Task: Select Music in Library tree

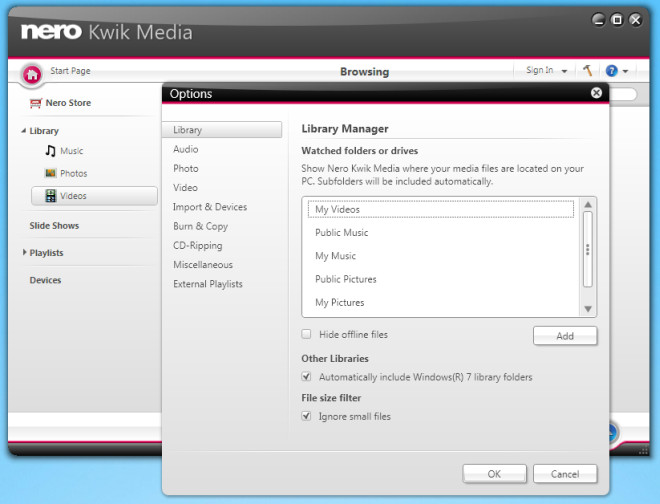Action: pyautogui.click(x=72, y=151)
